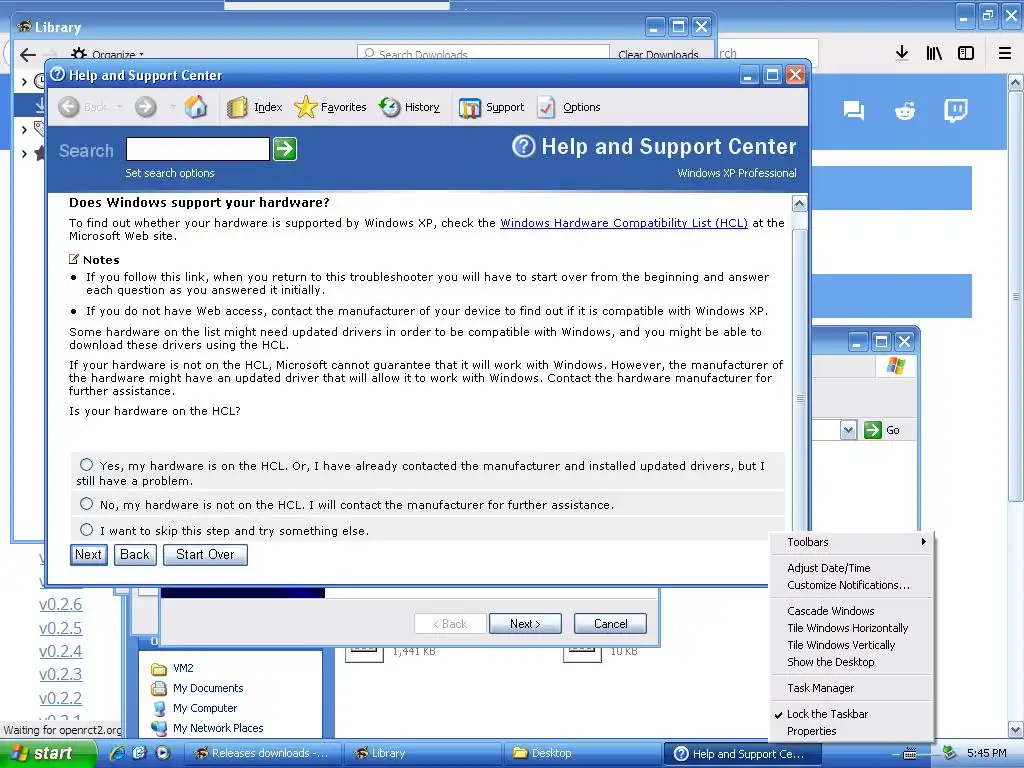
Task: Click the Reddit icon on web page
Action: [905, 111]
